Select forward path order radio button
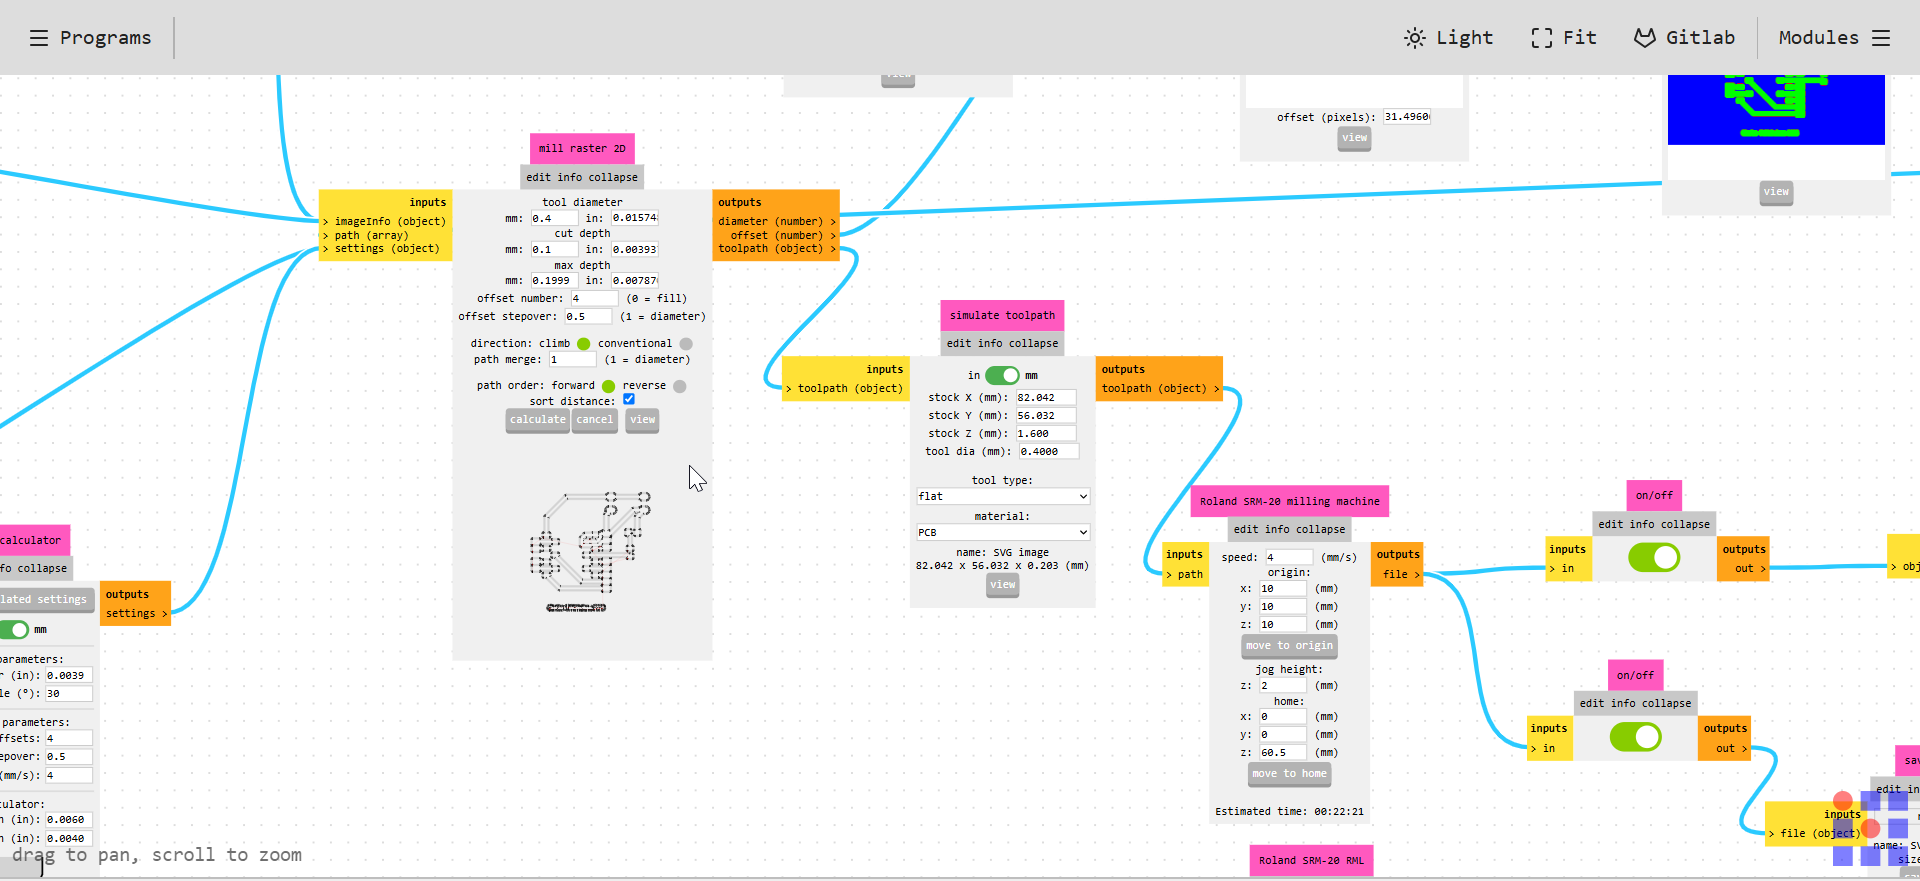 coord(608,386)
